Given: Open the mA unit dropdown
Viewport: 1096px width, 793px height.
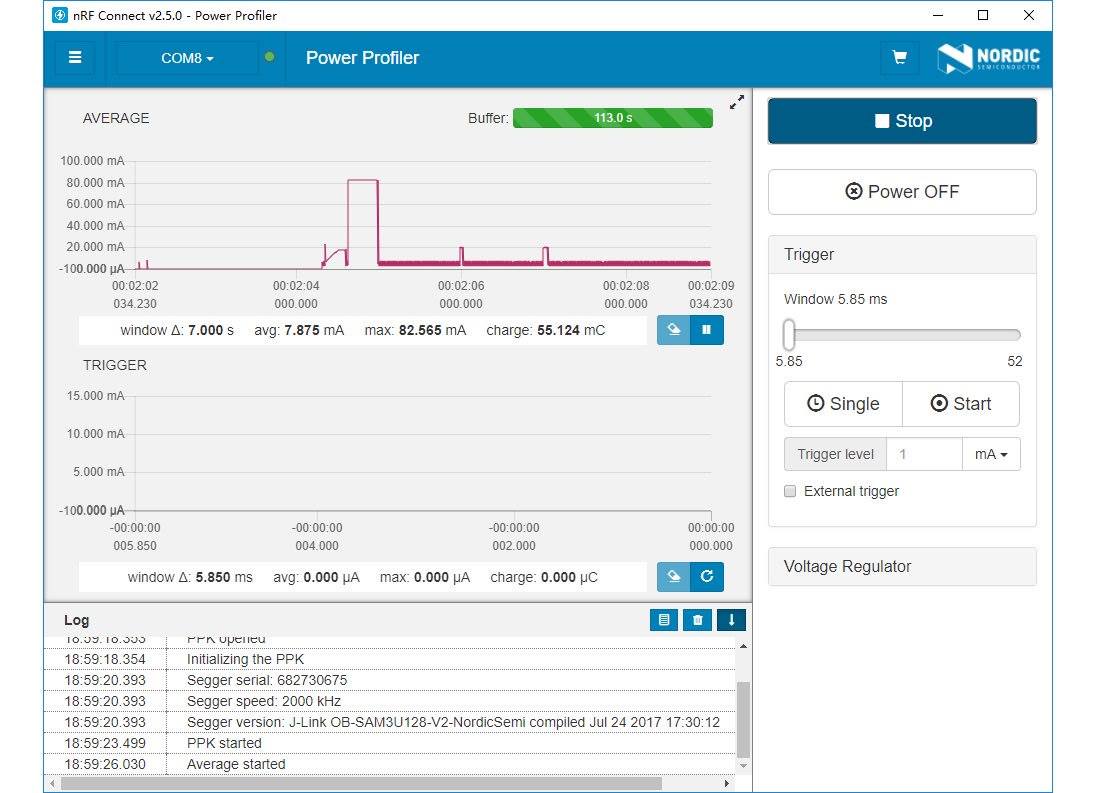Looking at the screenshot, I should [991, 454].
